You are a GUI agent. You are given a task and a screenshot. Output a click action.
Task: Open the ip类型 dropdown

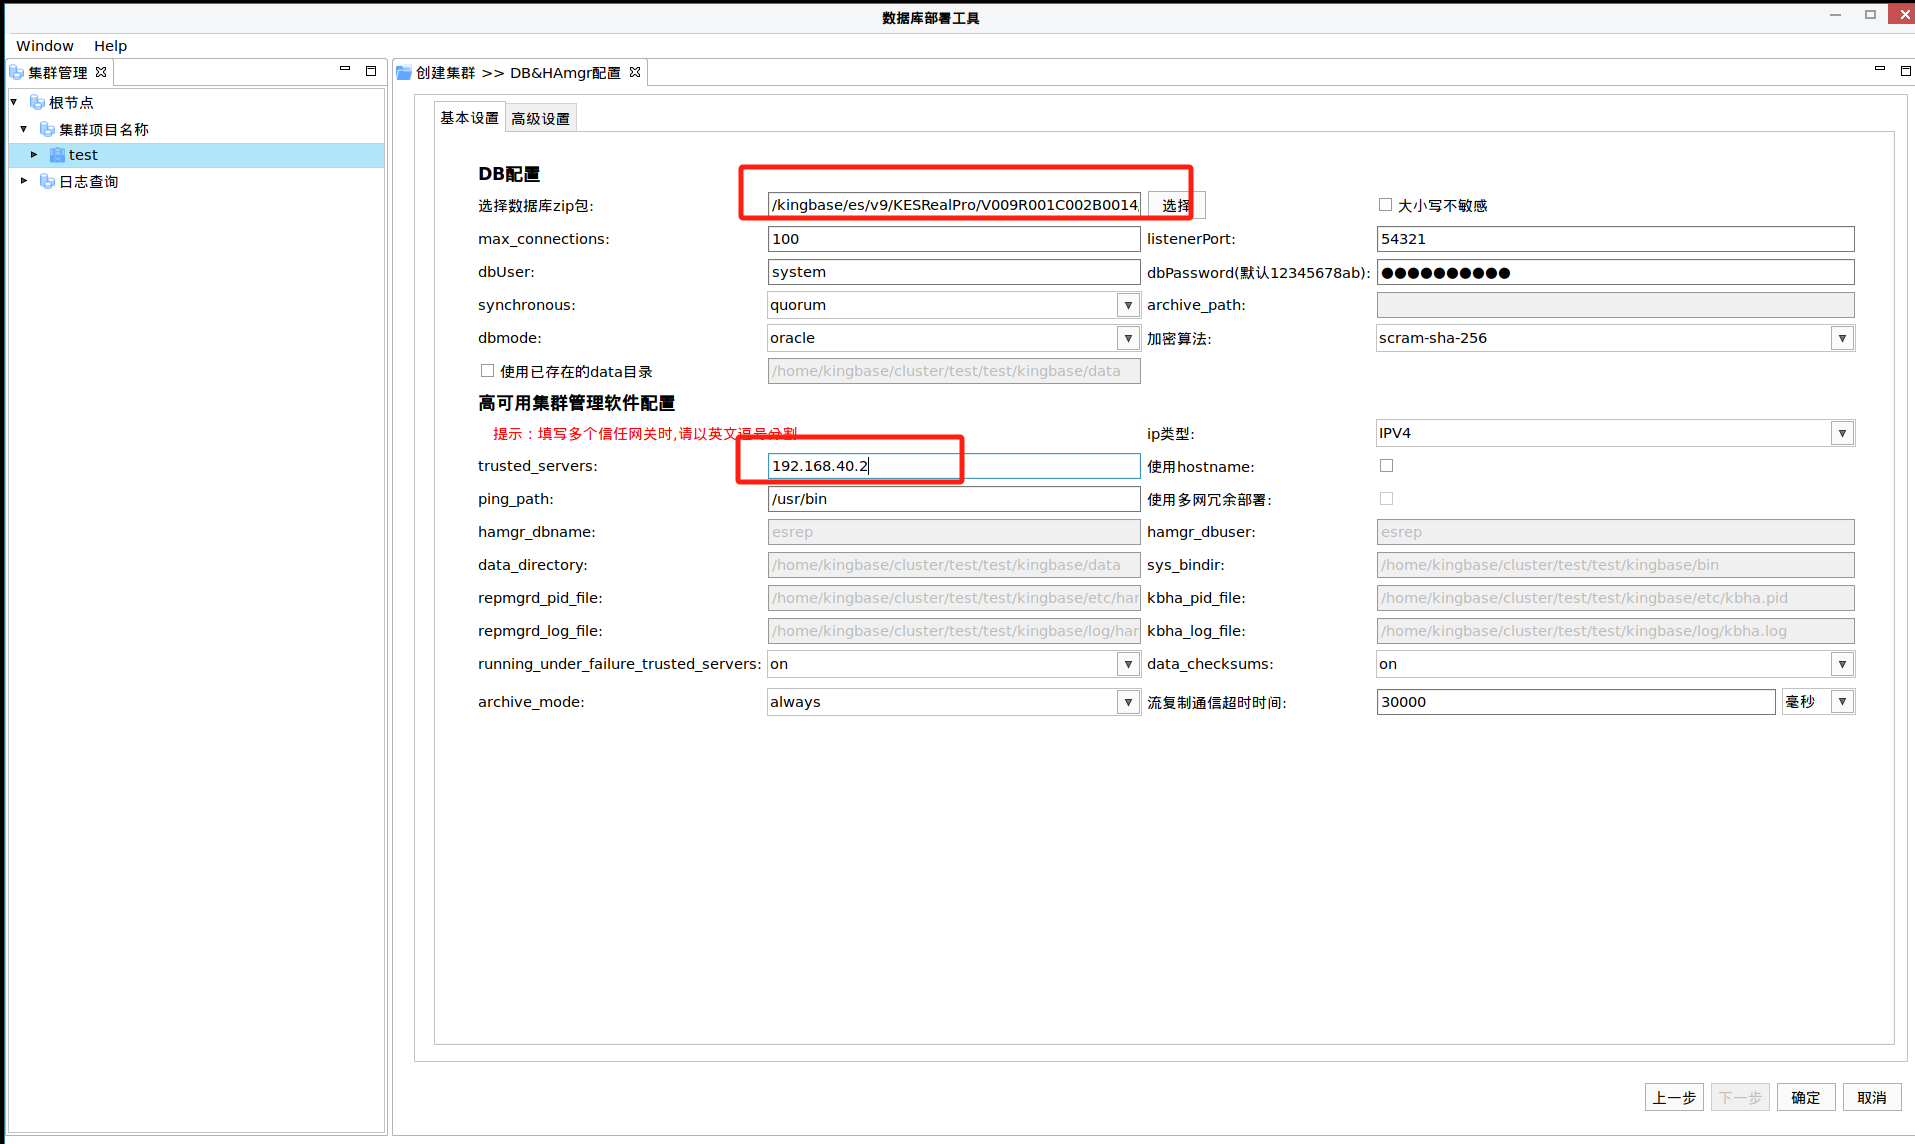coord(1842,433)
